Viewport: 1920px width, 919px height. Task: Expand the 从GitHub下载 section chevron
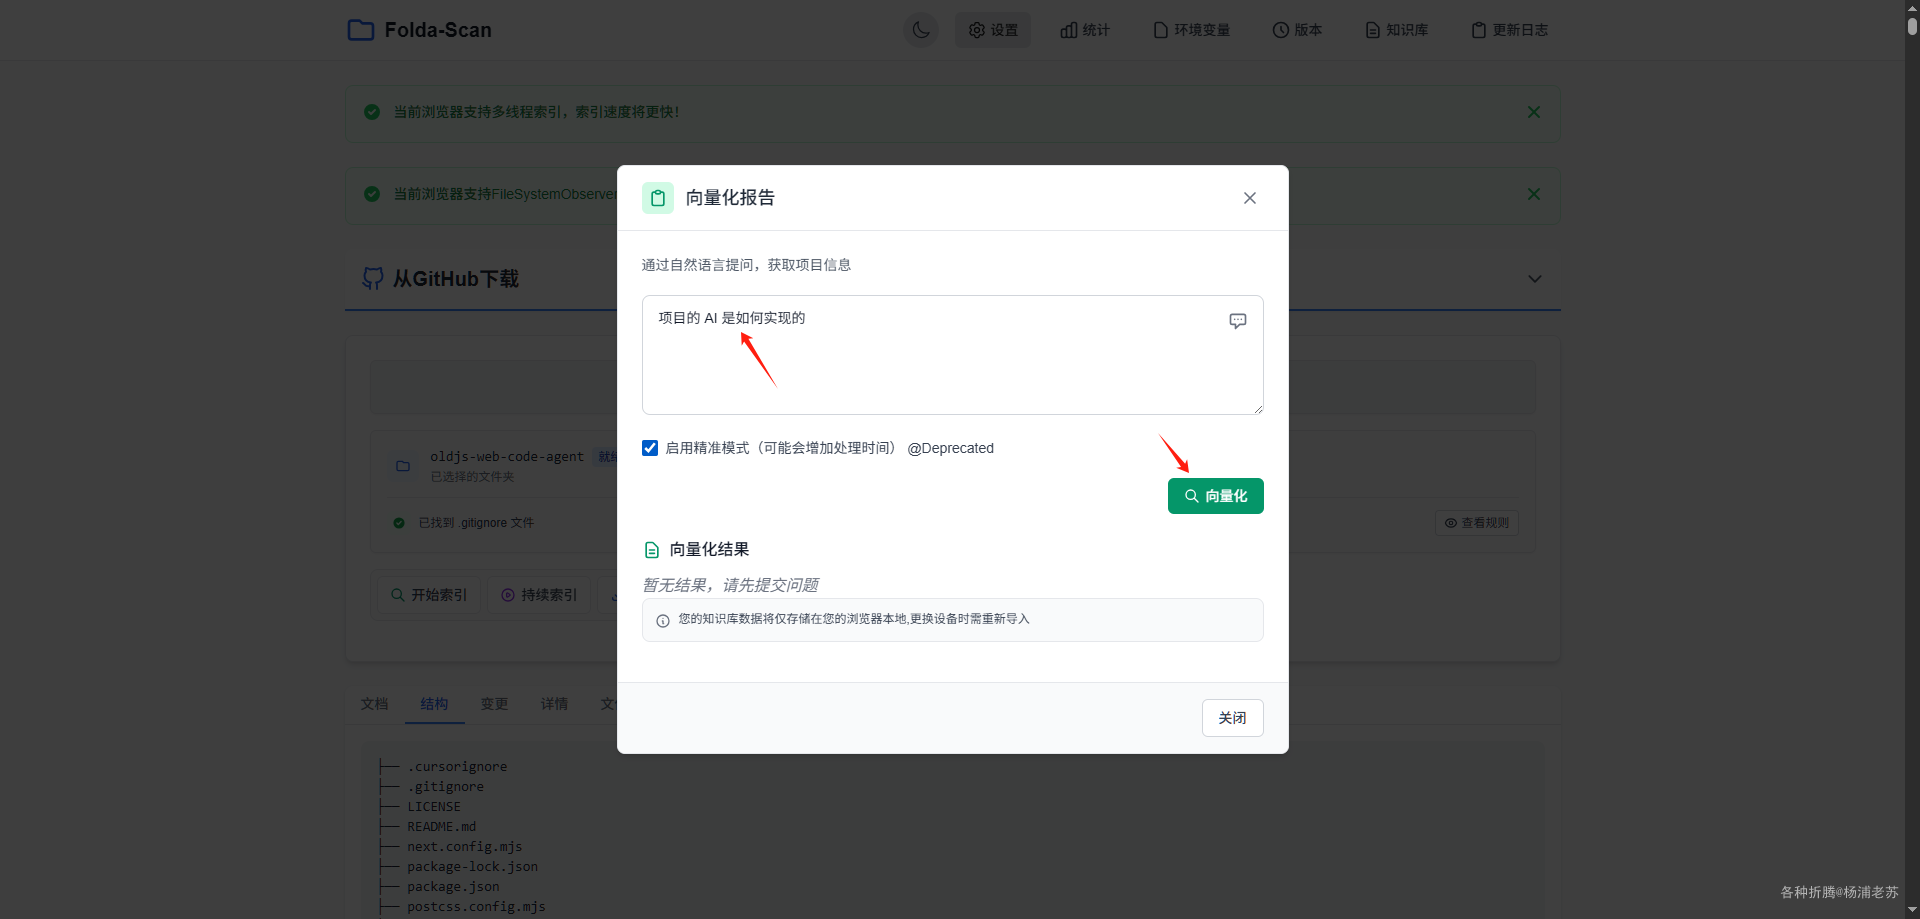(x=1535, y=279)
